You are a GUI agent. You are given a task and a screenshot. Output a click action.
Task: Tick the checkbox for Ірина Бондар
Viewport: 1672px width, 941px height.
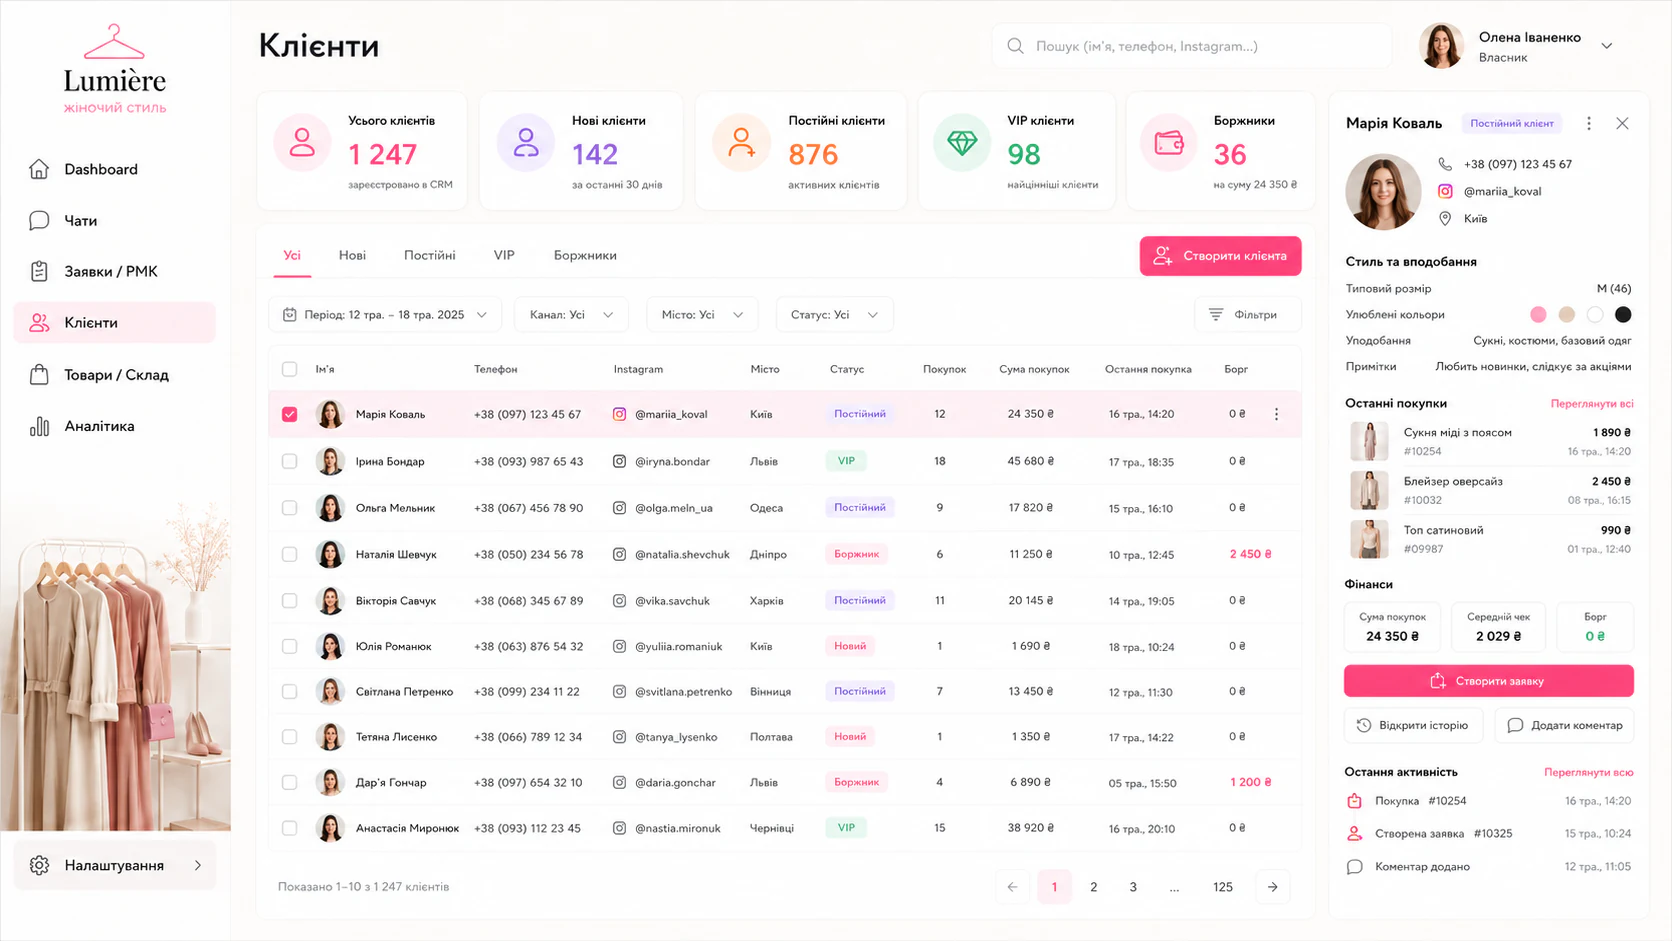click(289, 461)
